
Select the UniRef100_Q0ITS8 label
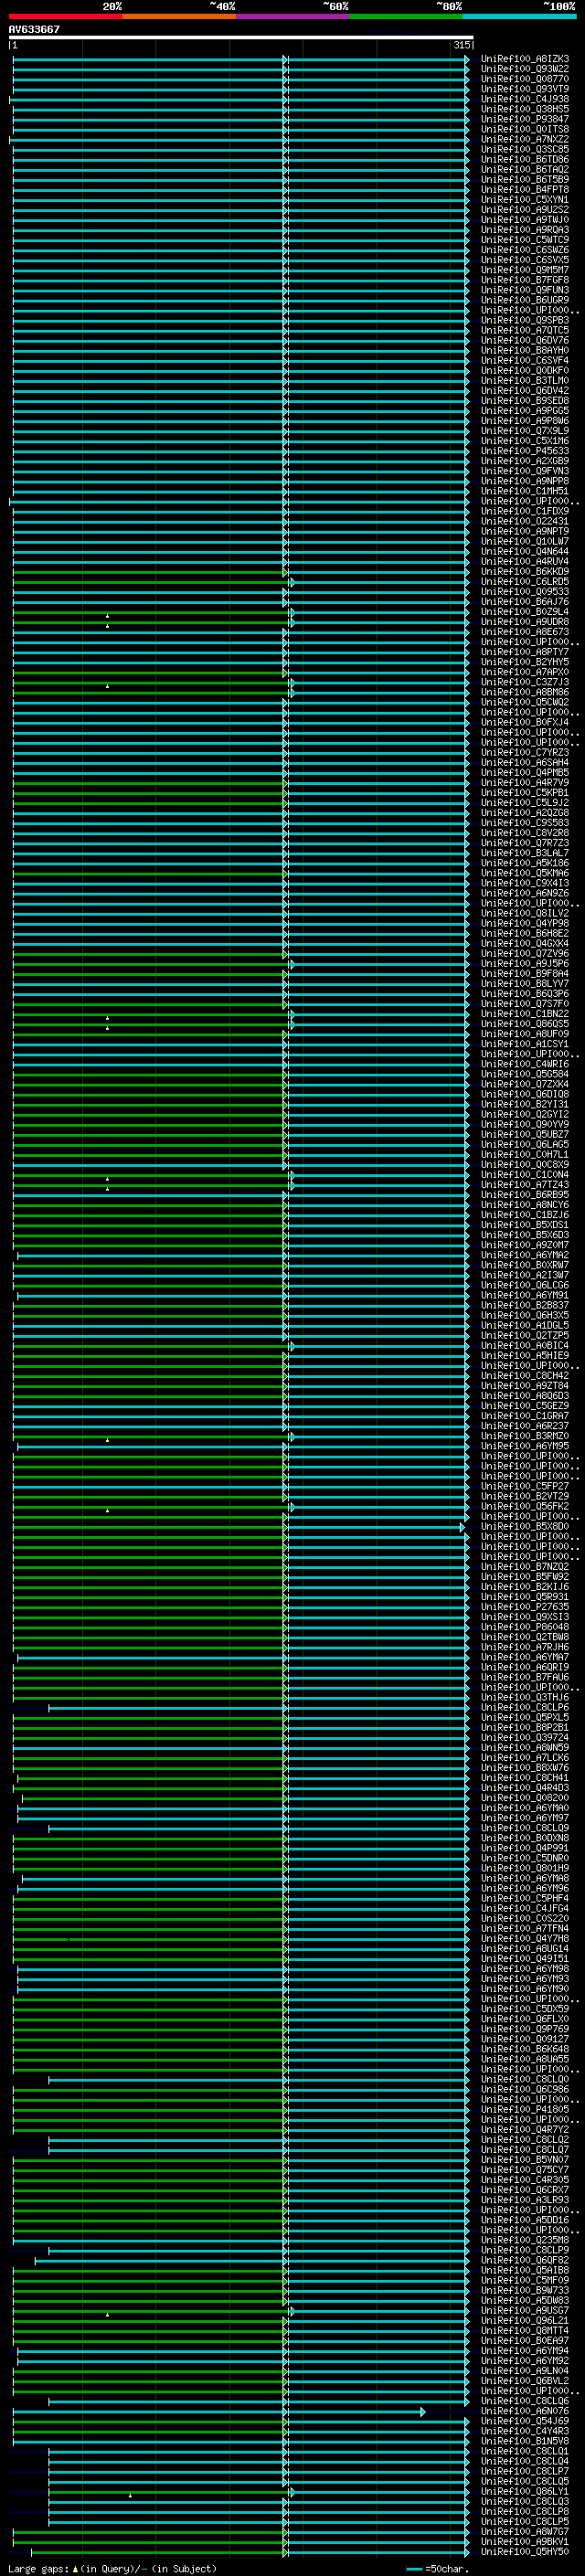pos(525,129)
